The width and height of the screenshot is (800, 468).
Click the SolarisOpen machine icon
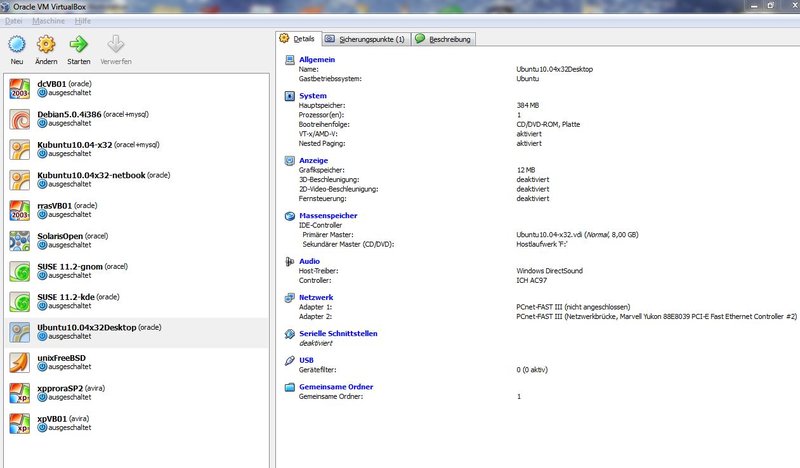pos(20,241)
